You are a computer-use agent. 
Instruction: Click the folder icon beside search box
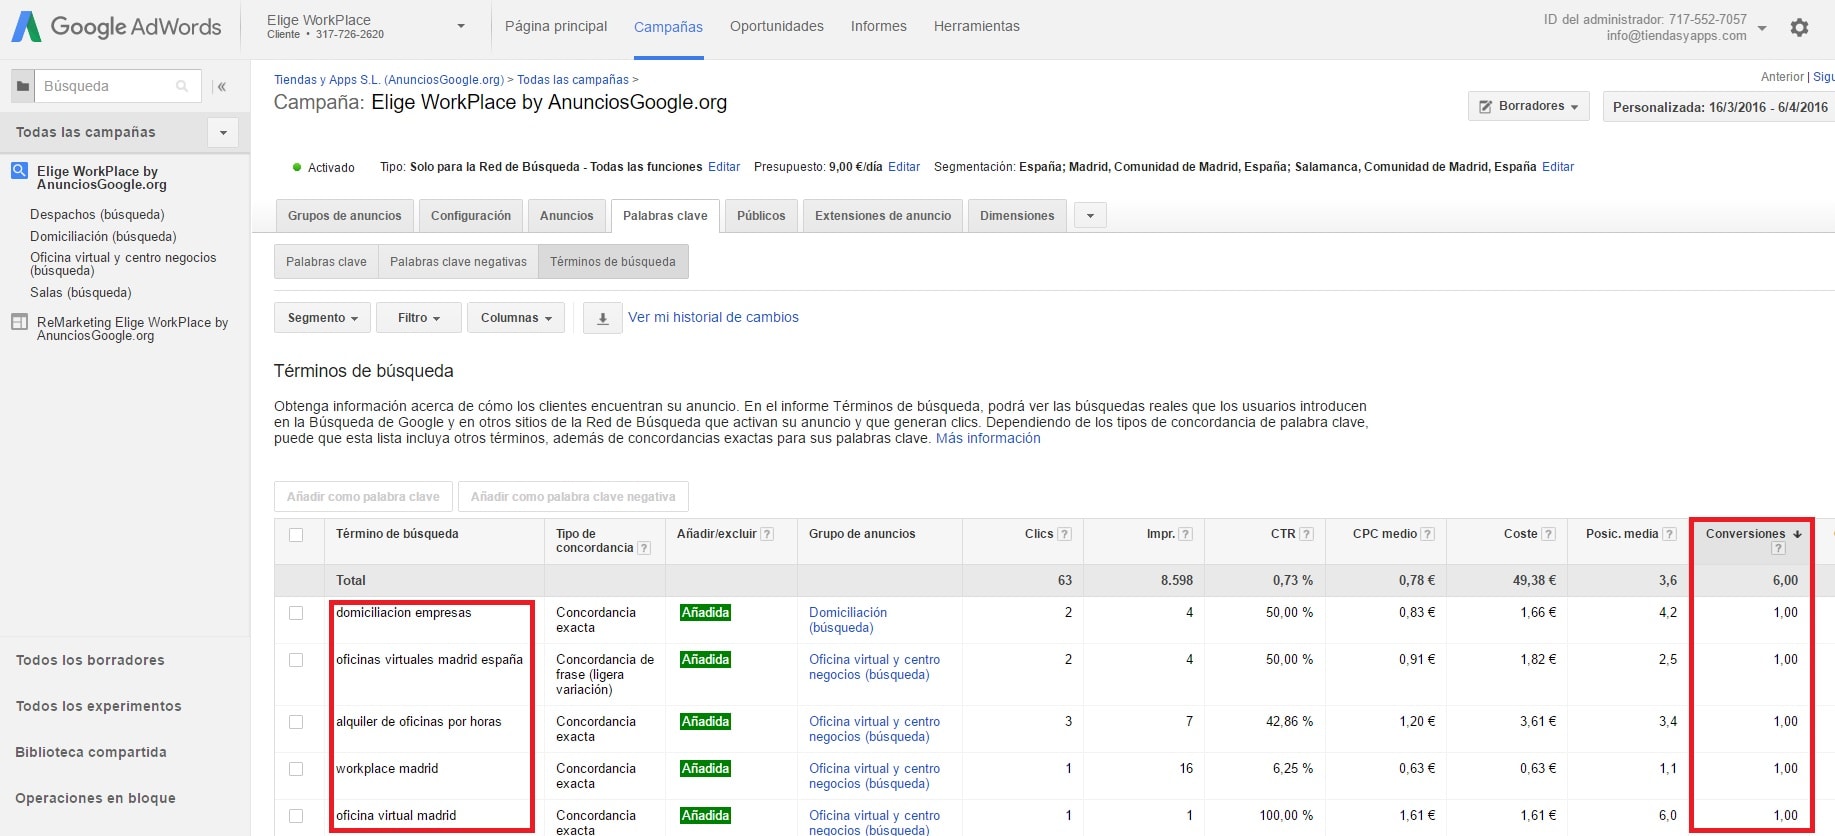[x=23, y=86]
